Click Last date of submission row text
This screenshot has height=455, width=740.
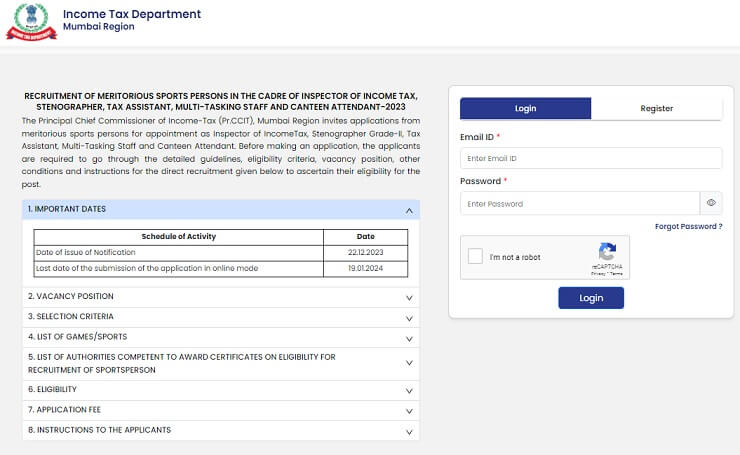point(147,269)
